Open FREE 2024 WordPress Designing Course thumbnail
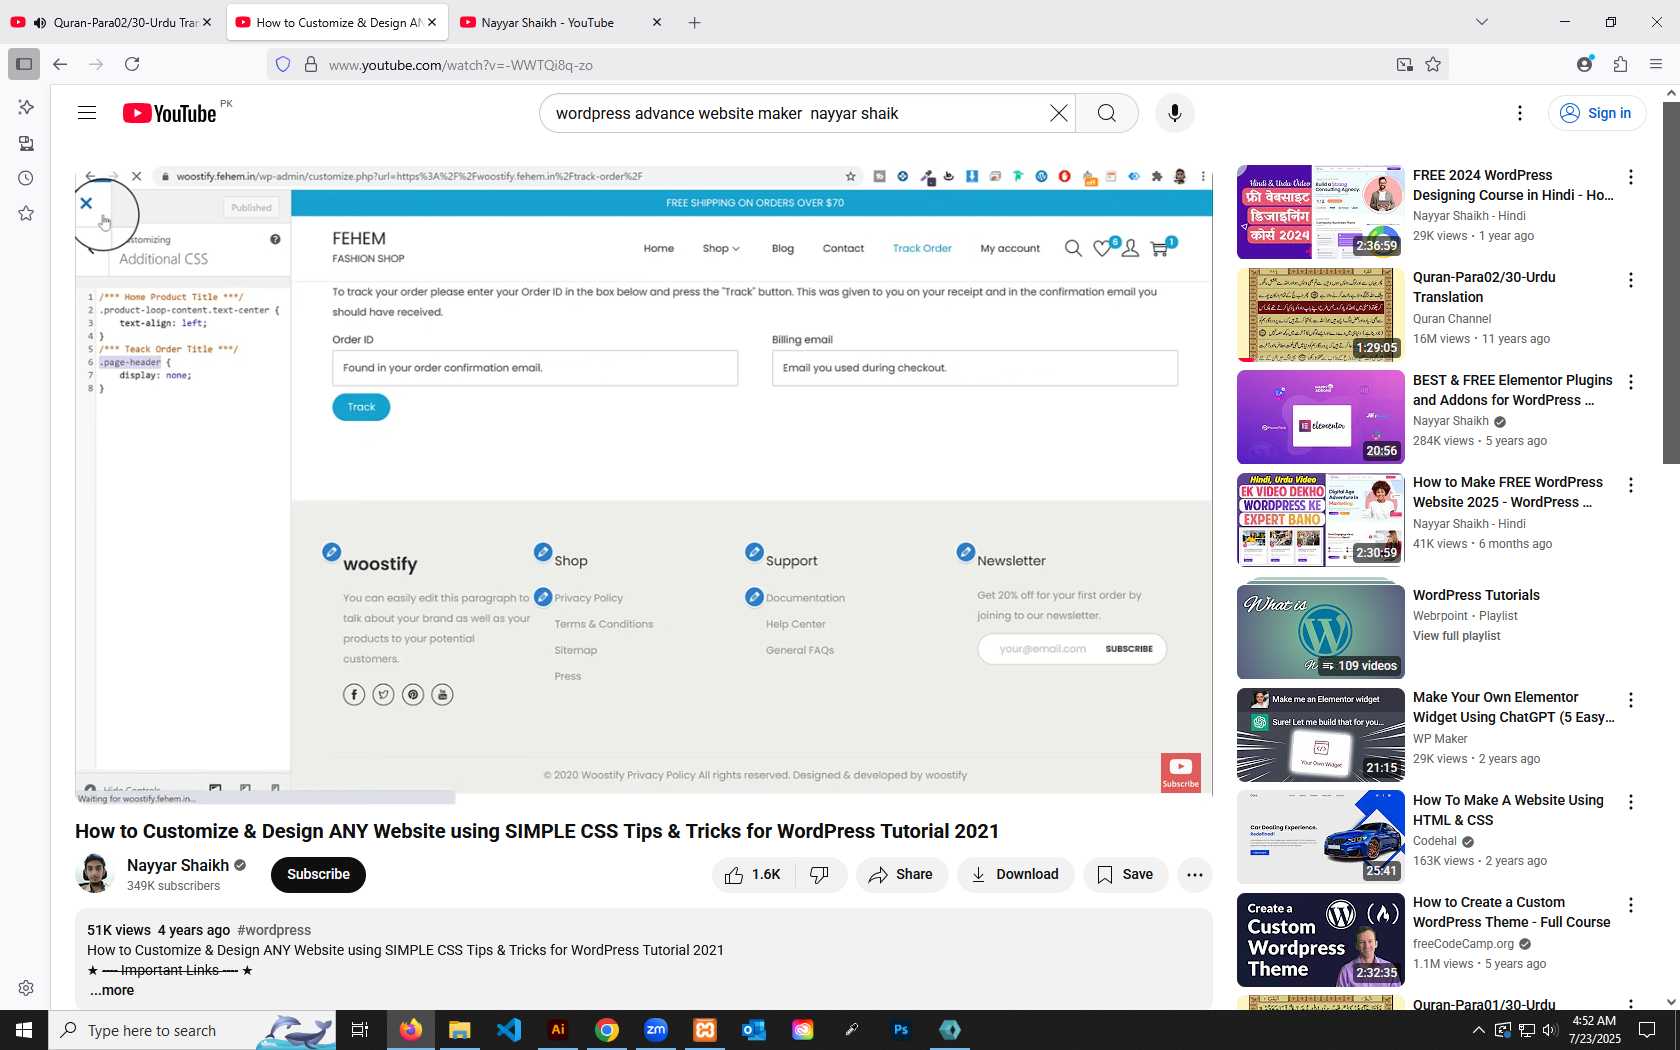The height and width of the screenshot is (1050, 1680). 1321,212
